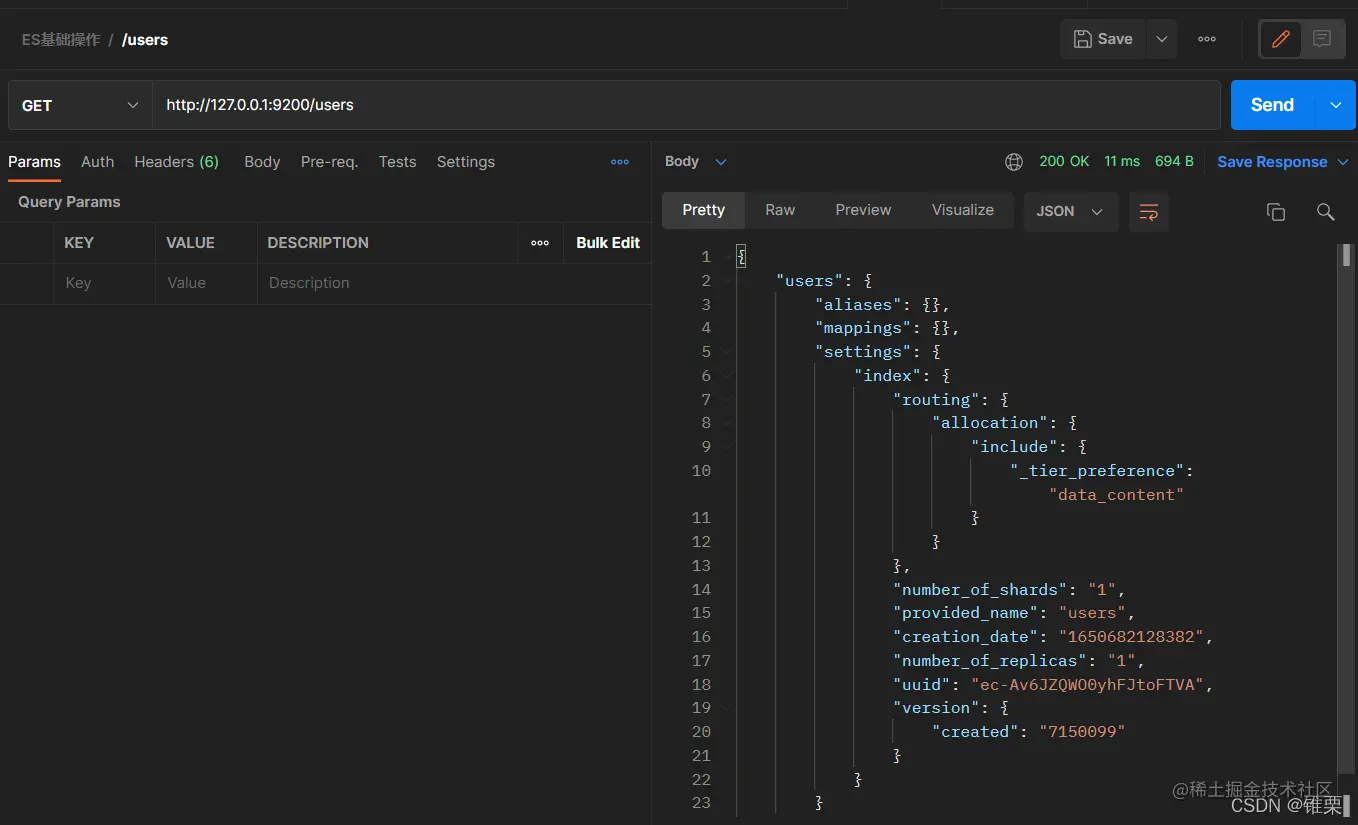Click the "number_of_shards" key
The height and width of the screenshot is (825, 1358).
[x=981, y=589]
